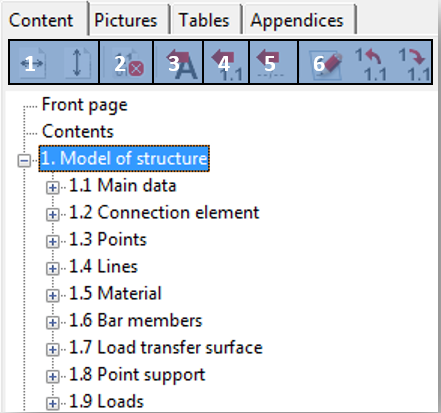Click the move chapter down 1.1 icon
The width and height of the screenshot is (441, 413).
[x=414, y=64]
